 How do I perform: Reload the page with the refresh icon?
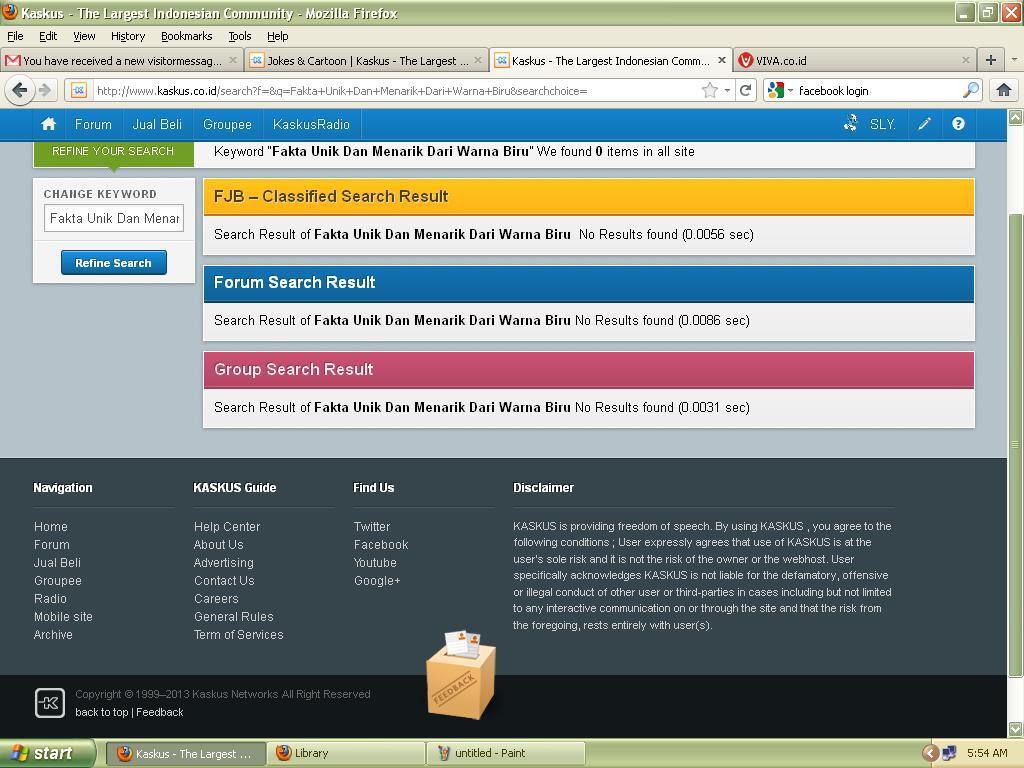pyautogui.click(x=745, y=90)
